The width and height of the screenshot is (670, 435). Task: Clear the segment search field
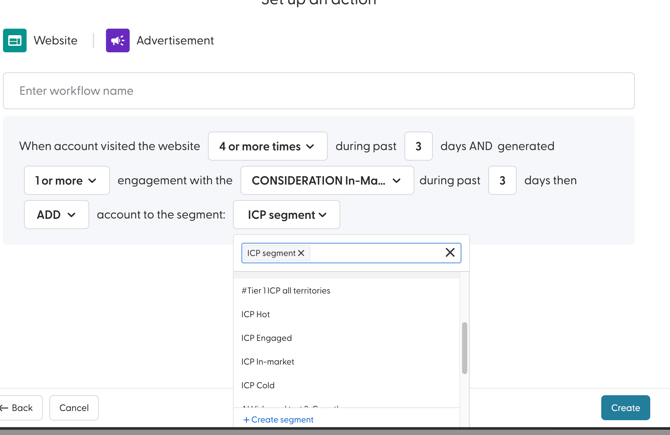click(450, 253)
